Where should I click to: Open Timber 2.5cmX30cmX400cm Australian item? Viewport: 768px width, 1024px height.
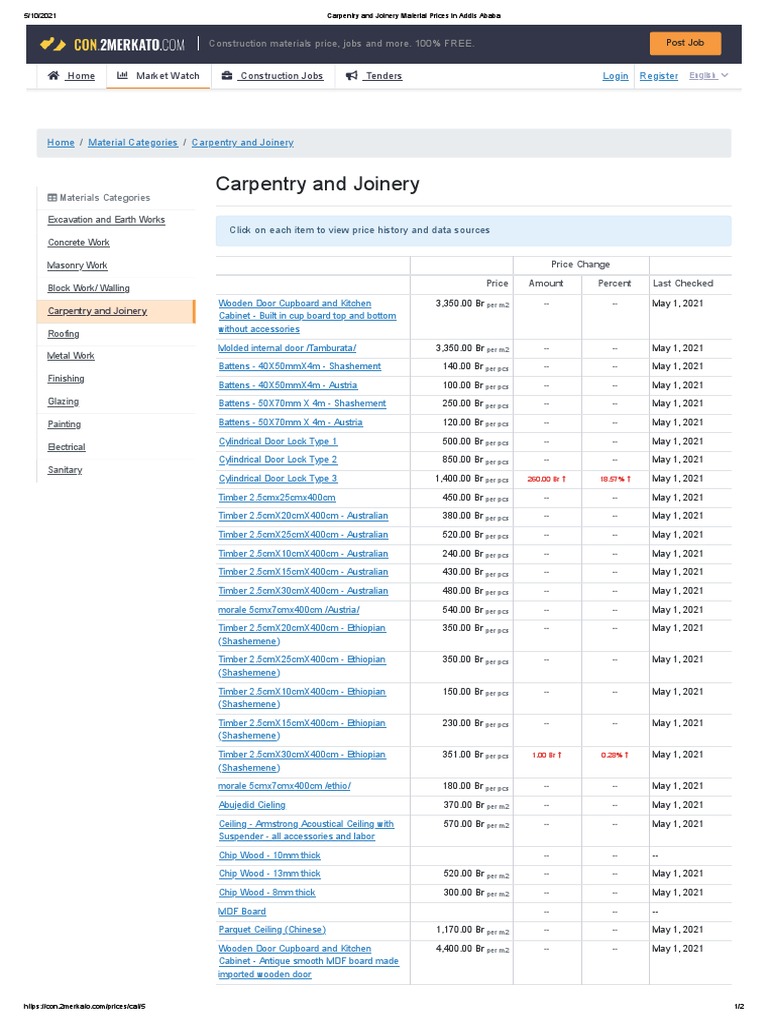coord(303,591)
